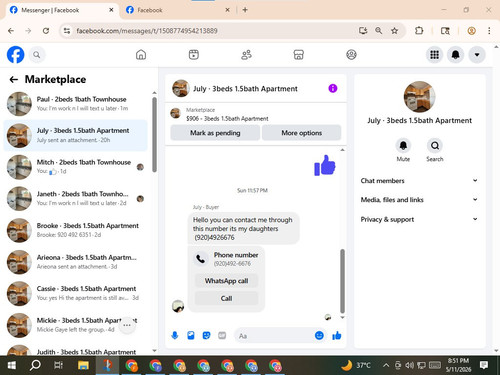
Task: Open the grid Menu icon
Action: coord(434,55)
